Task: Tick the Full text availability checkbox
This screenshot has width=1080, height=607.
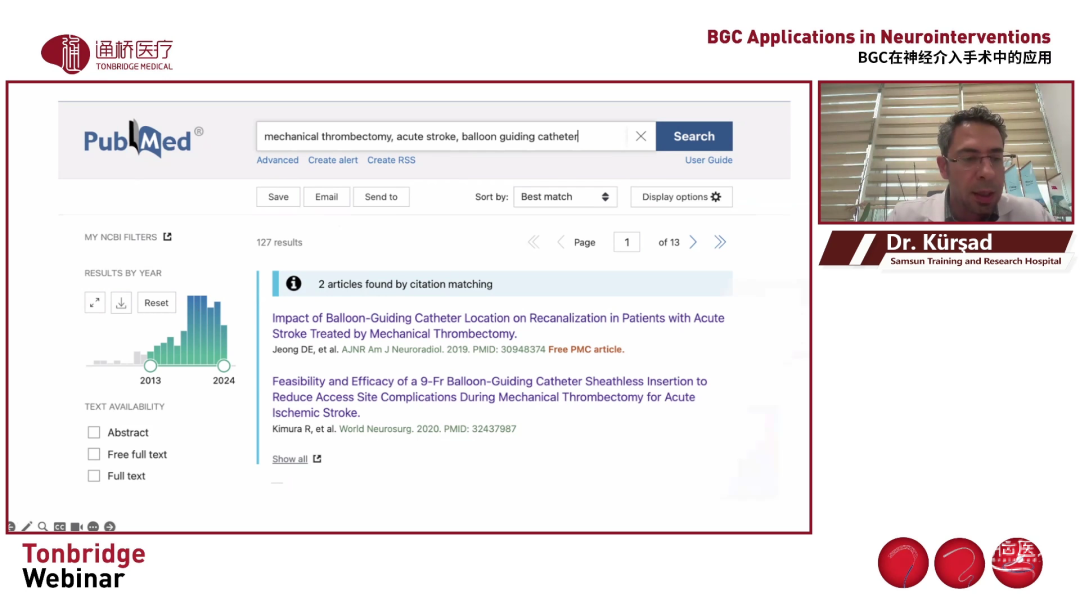Action: coord(94,476)
